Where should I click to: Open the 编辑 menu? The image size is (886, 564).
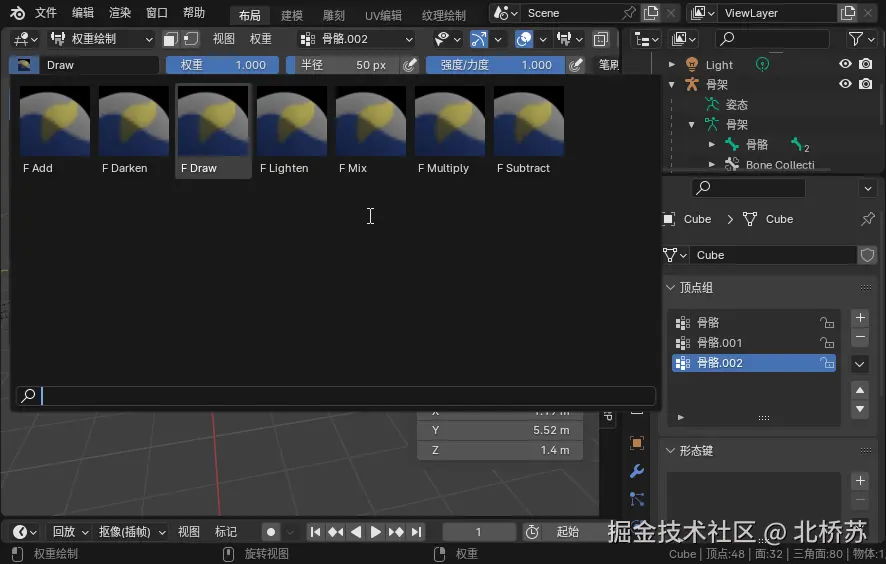coord(83,13)
